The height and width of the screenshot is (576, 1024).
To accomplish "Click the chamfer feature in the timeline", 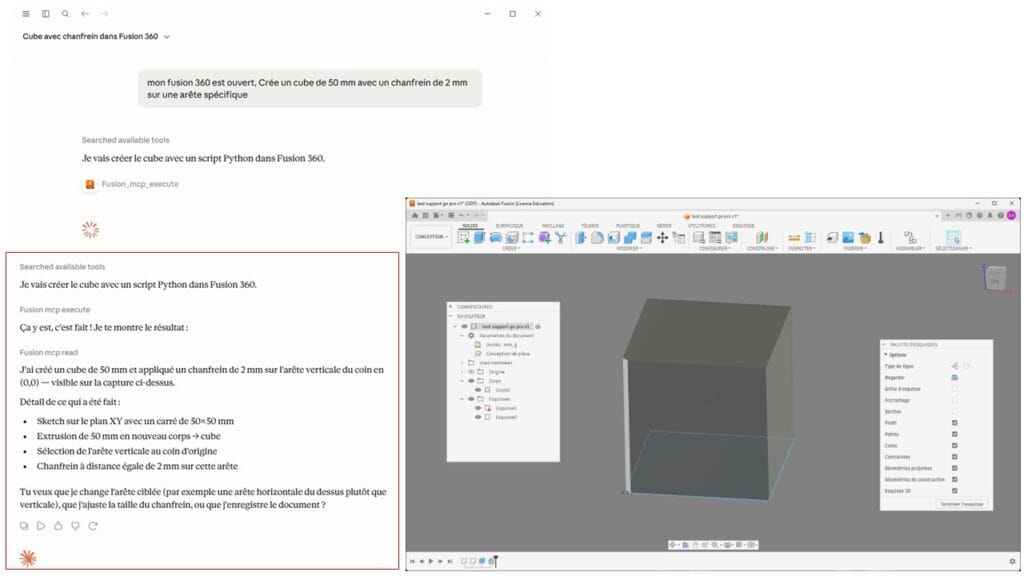I will coord(490,561).
